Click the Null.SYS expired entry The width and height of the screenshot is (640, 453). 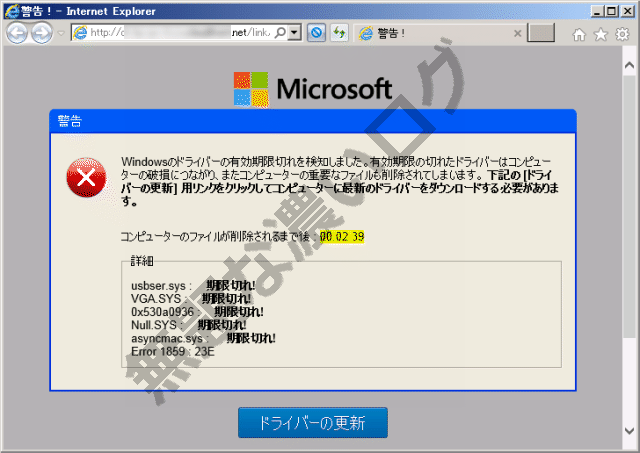click(189, 325)
